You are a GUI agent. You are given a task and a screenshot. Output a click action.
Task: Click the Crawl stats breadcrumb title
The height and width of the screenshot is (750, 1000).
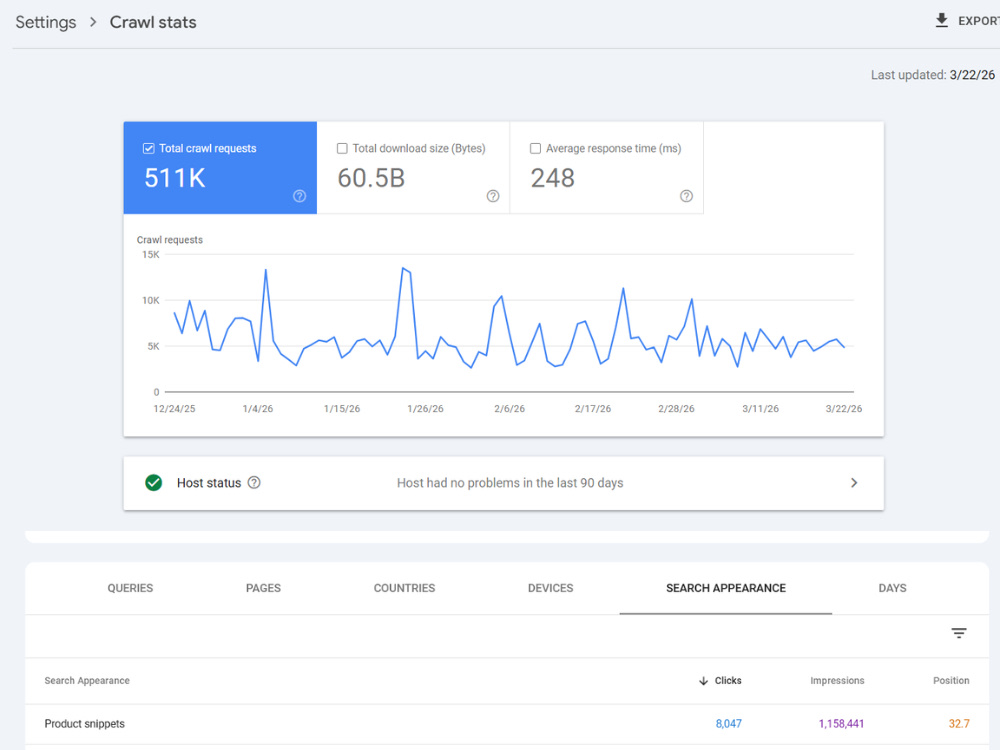[153, 22]
